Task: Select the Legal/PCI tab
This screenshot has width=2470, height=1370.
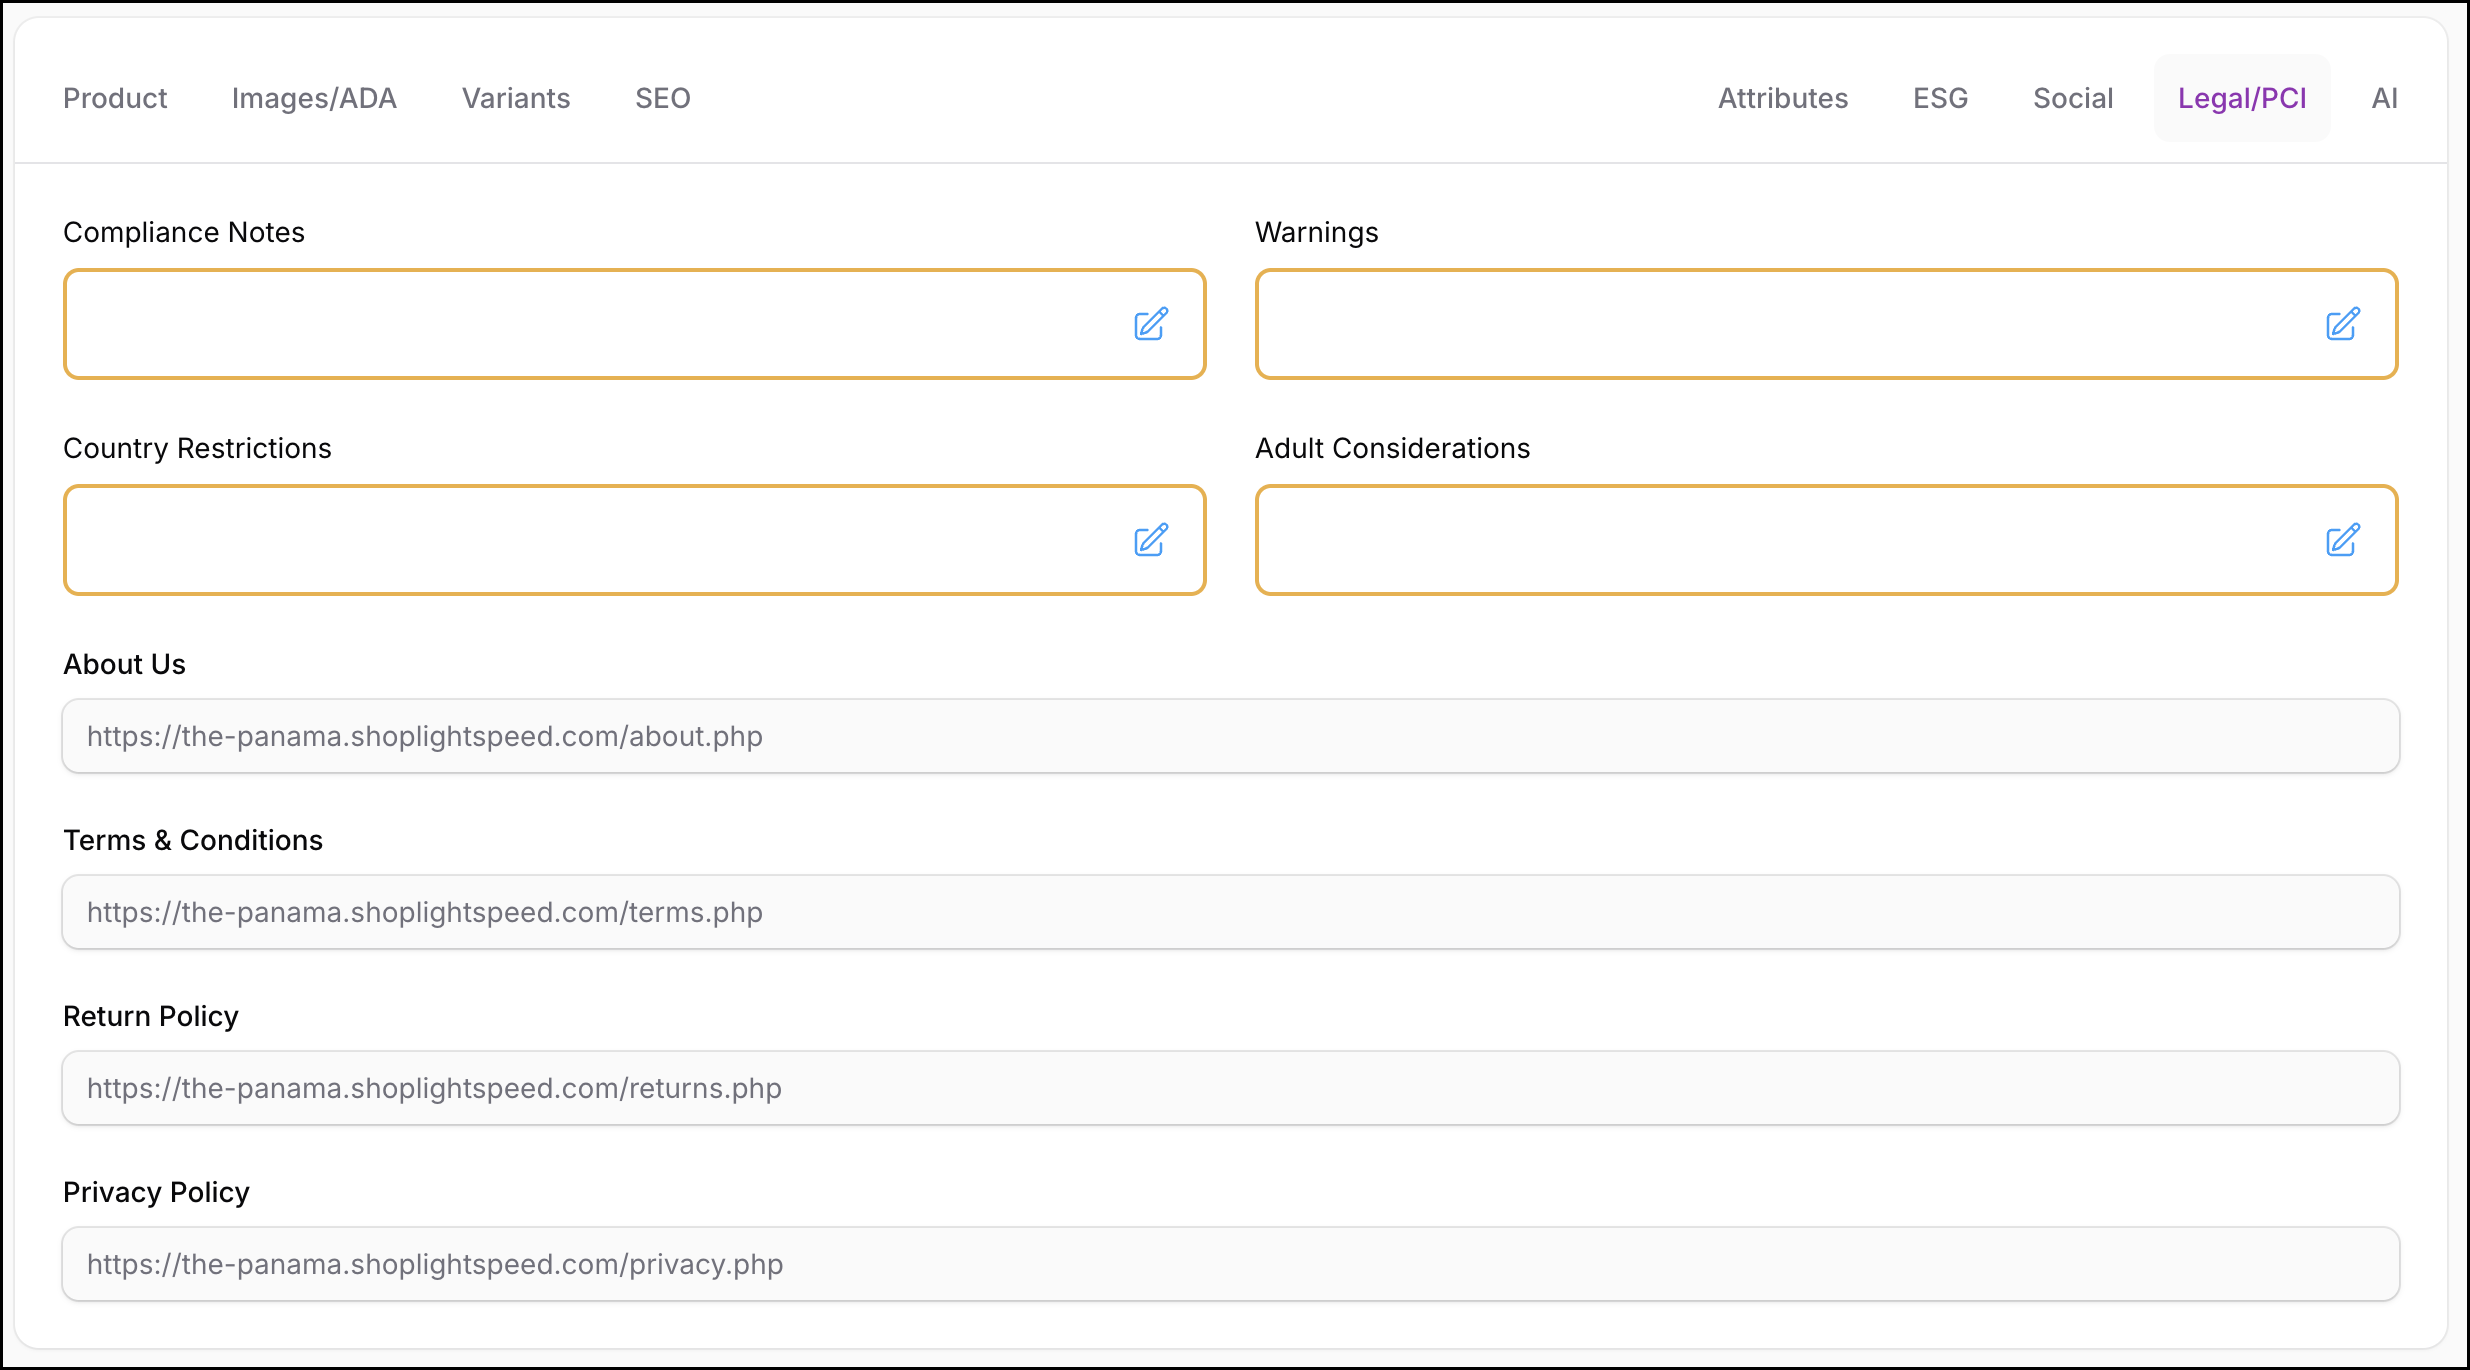Action: [x=2242, y=98]
